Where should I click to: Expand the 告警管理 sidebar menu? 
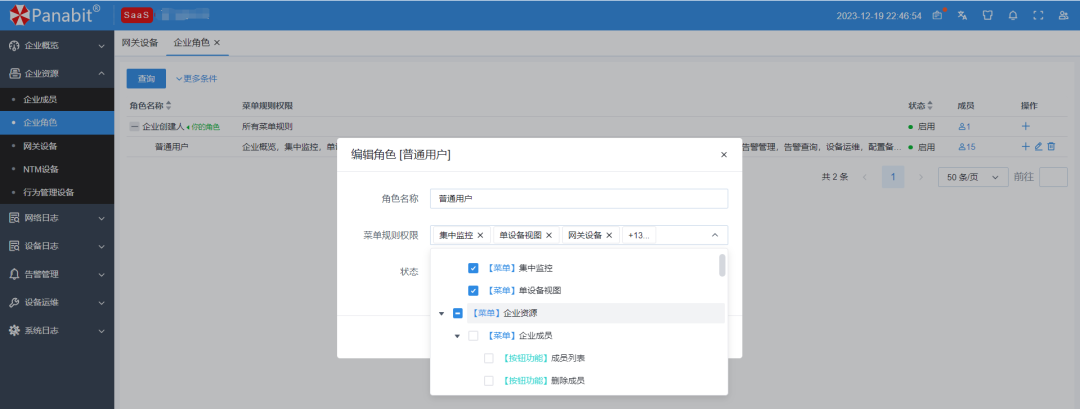pos(102,274)
